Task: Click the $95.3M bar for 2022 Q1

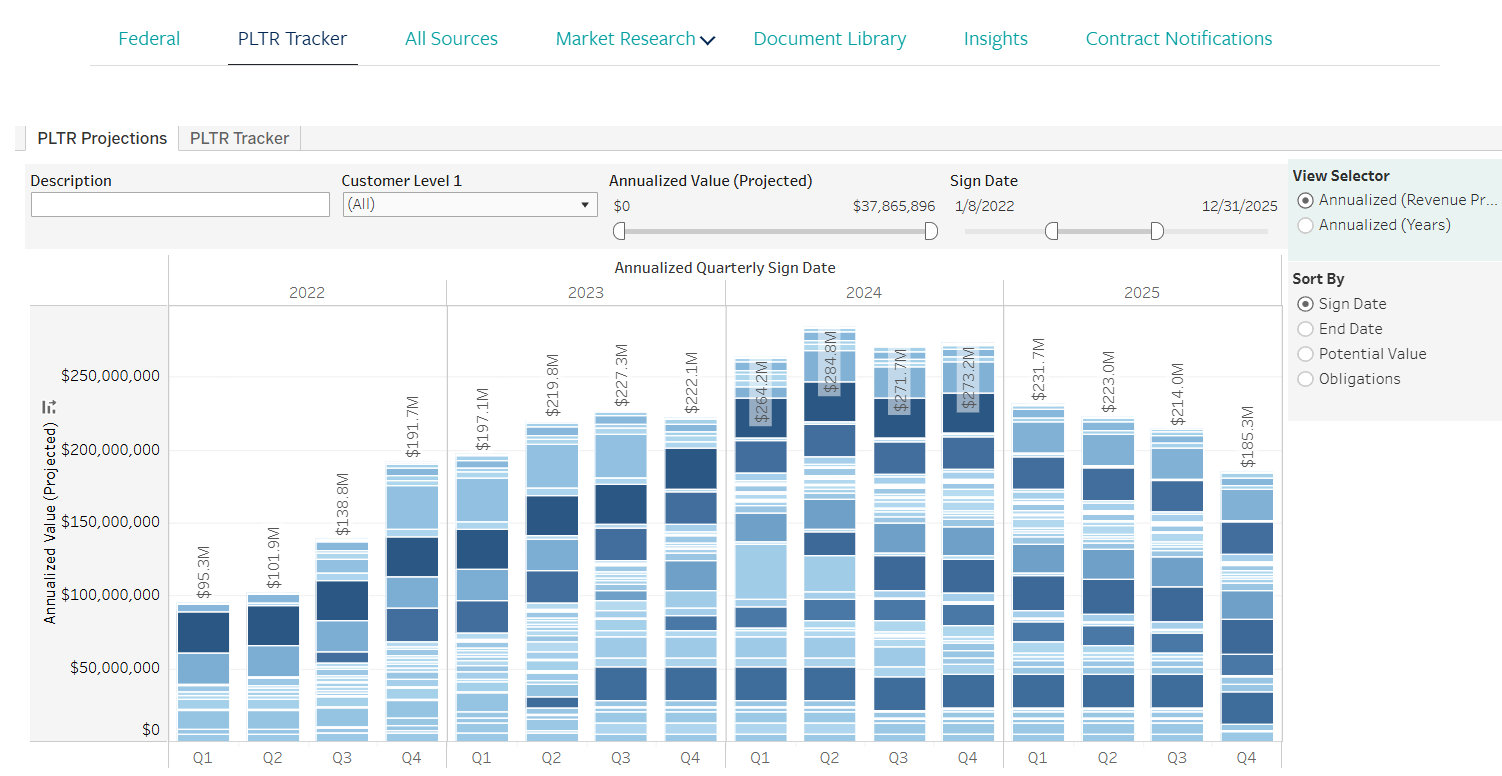Action: click(x=203, y=672)
